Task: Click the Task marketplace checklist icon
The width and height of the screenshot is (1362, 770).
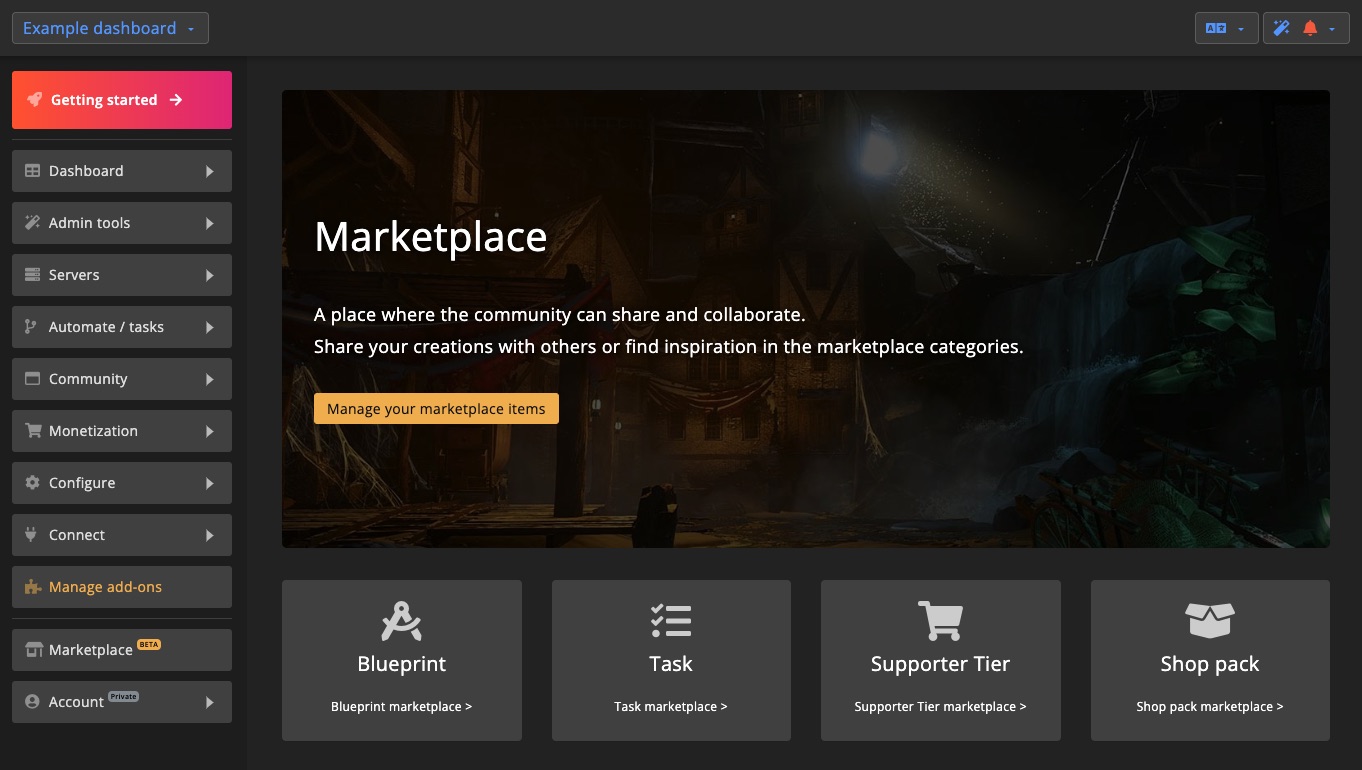Action: click(670, 620)
